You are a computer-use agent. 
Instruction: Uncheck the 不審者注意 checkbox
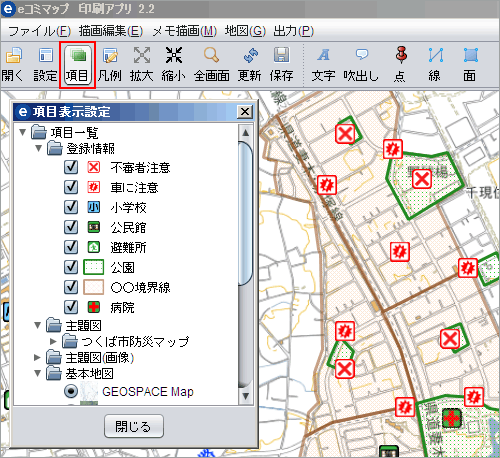pyautogui.click(x=71, y=167)
